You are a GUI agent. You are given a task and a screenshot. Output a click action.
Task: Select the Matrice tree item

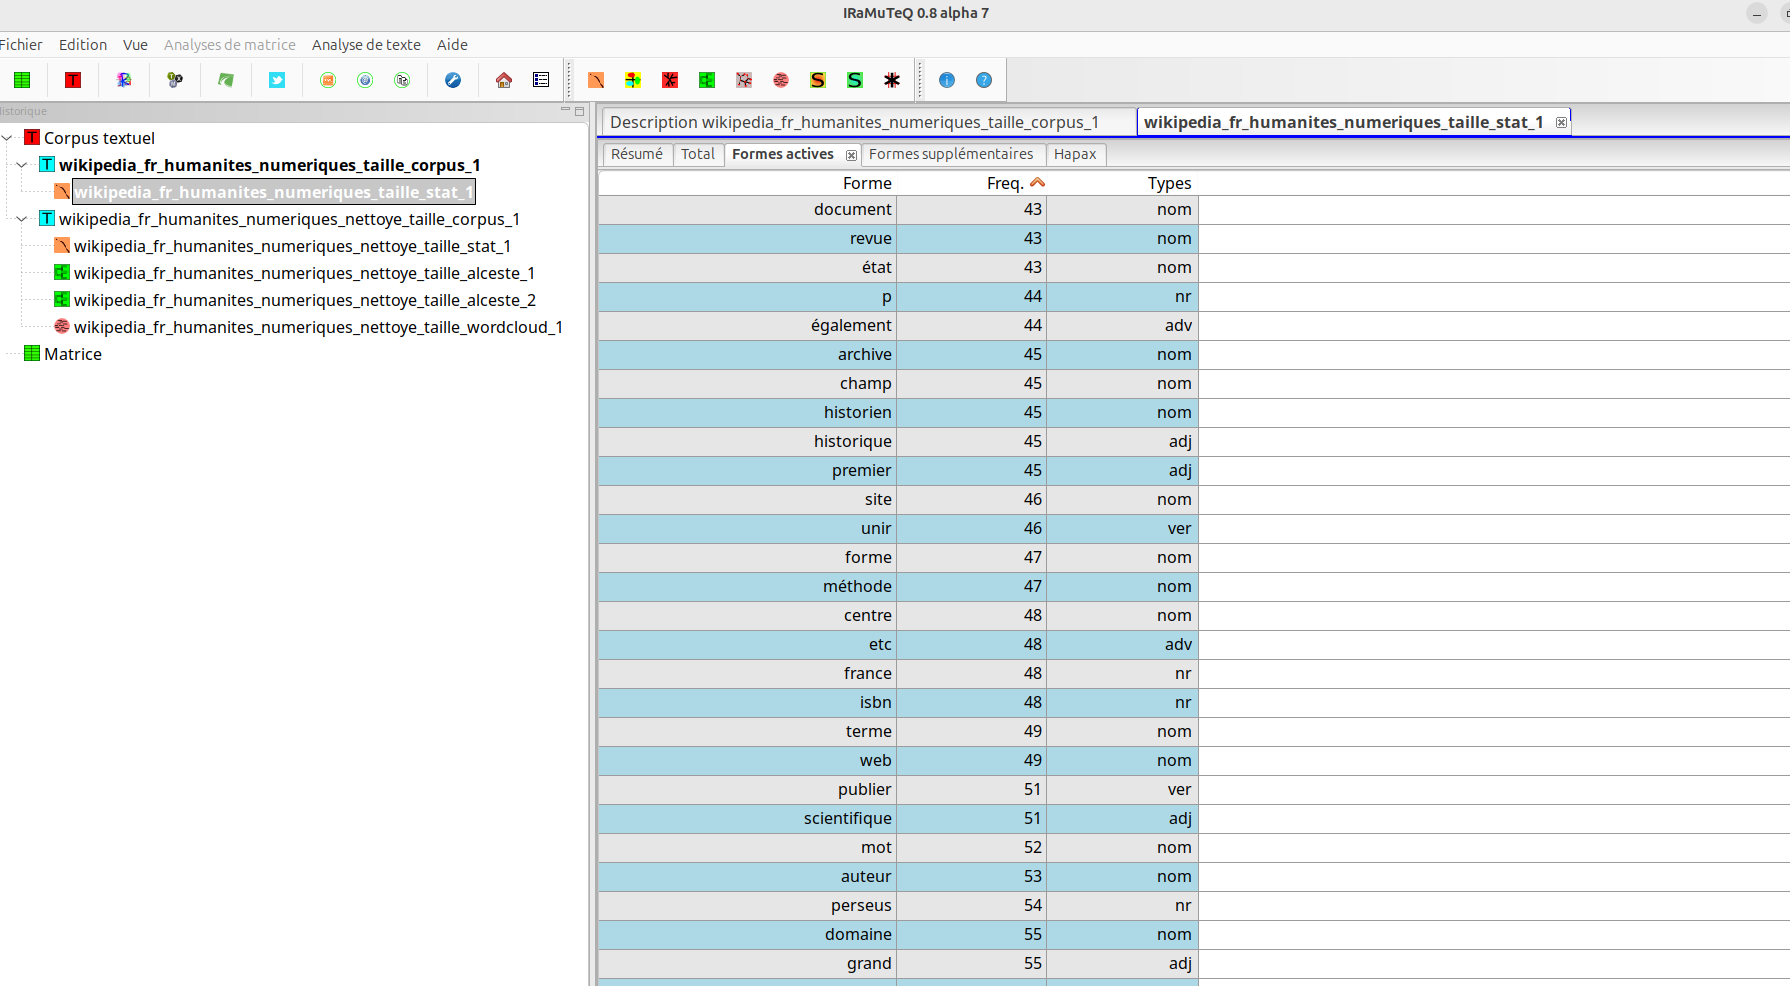[72, 354]
